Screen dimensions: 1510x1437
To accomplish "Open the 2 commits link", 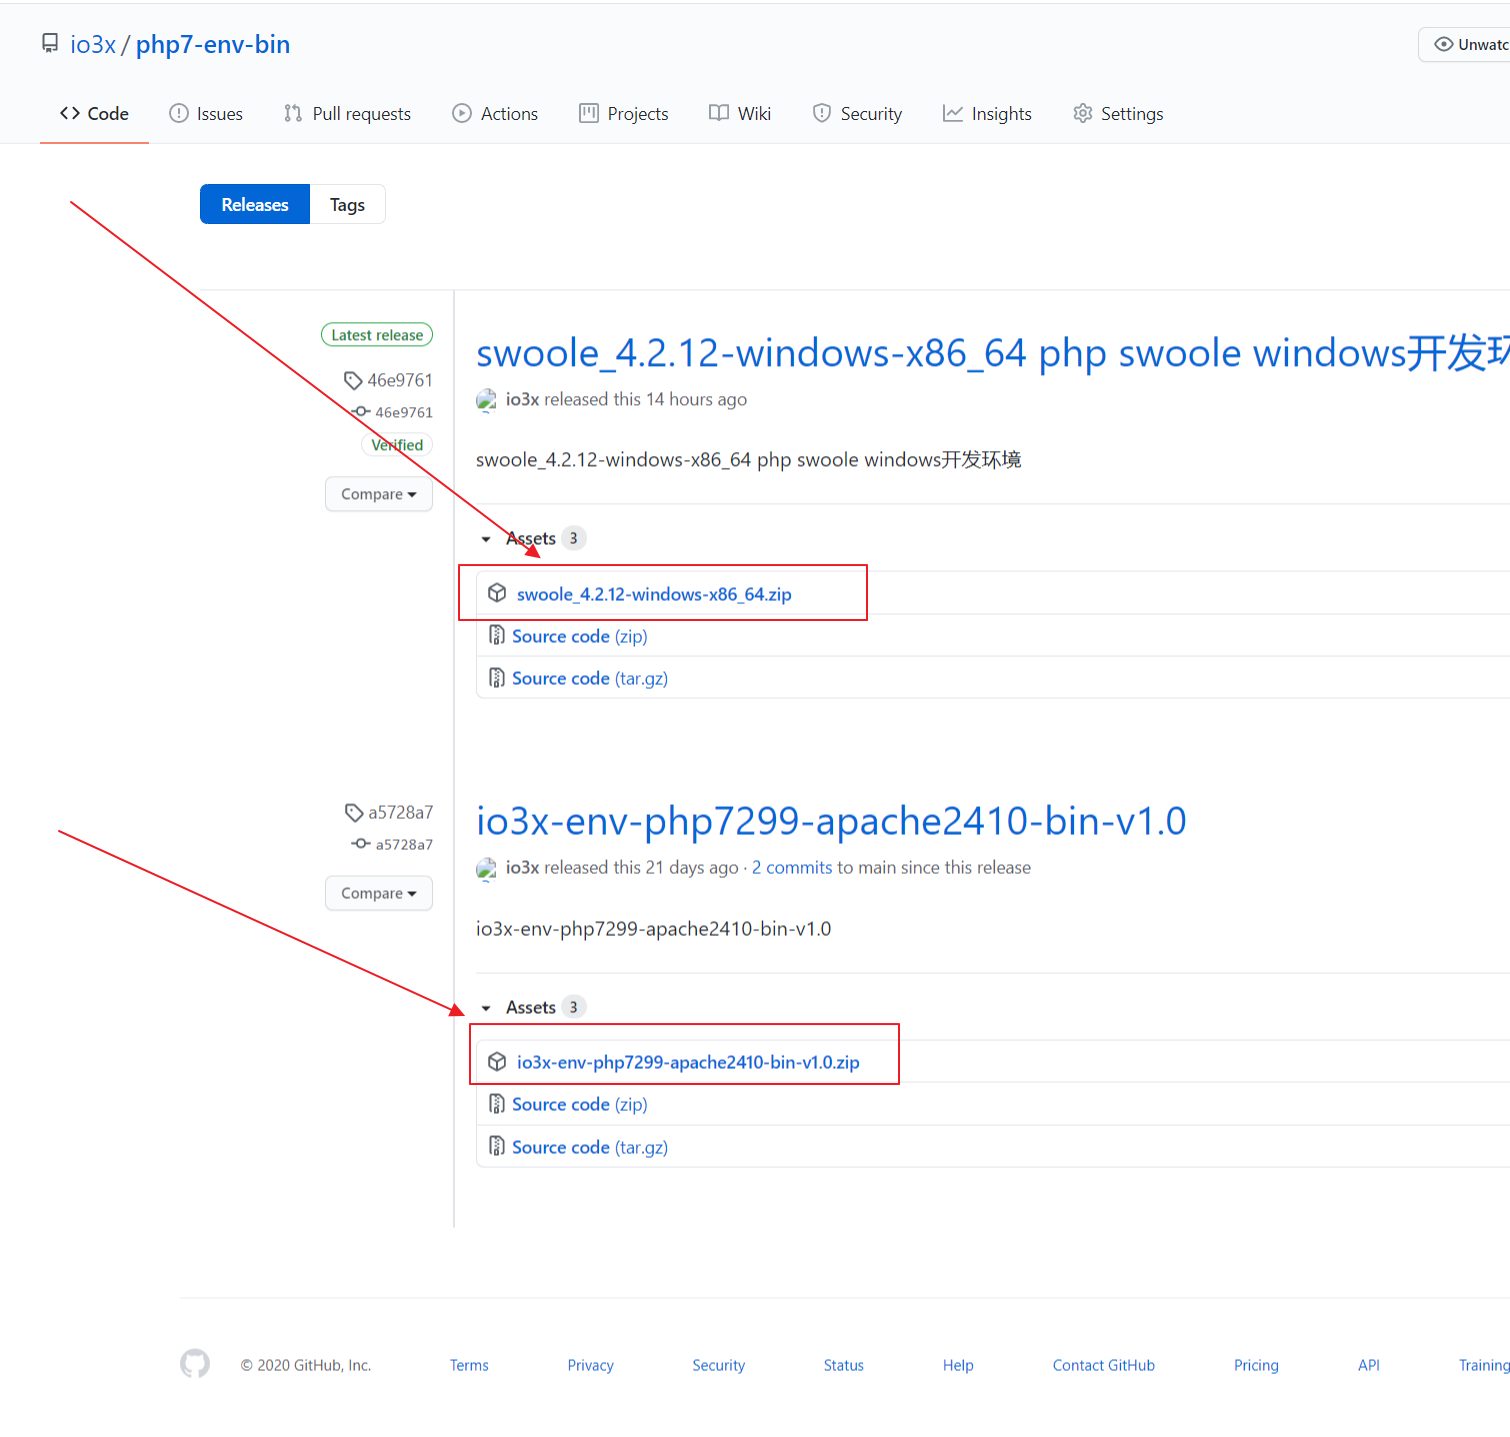I will pyautogui.click(x=792, y=868).
